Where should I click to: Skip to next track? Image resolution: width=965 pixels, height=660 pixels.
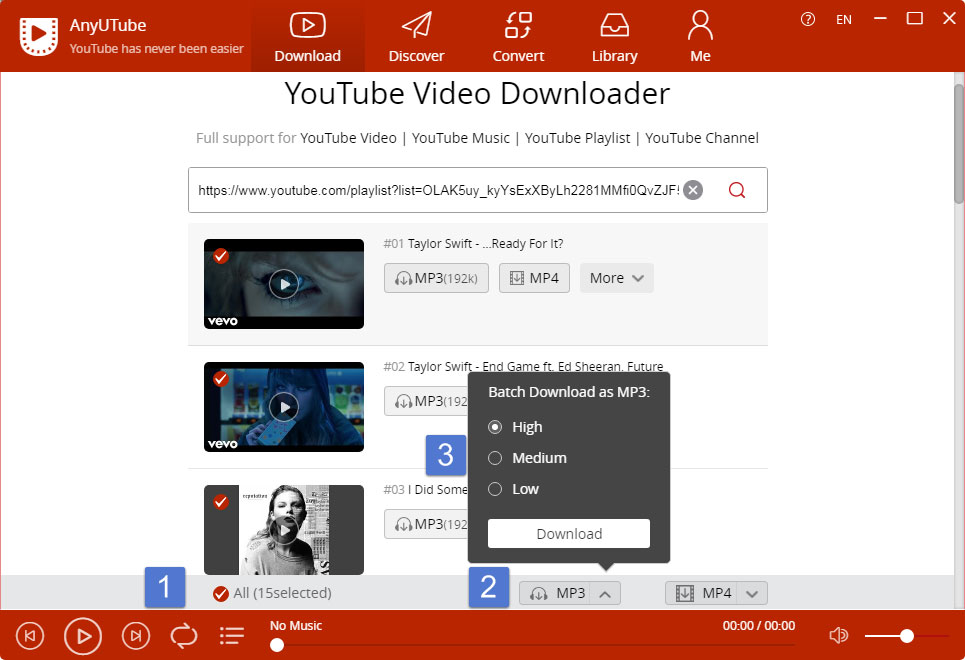click(136, 635)
